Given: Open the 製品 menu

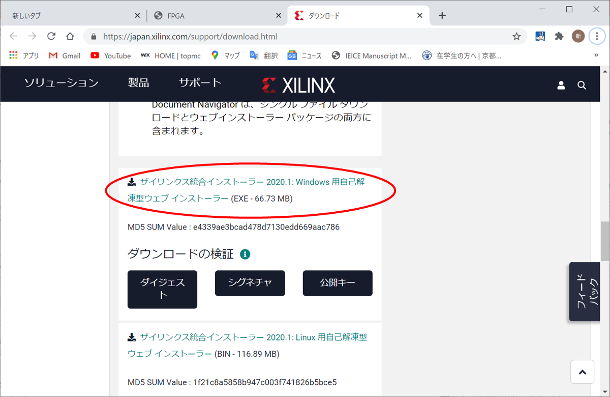Looking at the screenshot, I should pyautogui.click(x=138, y=83).
